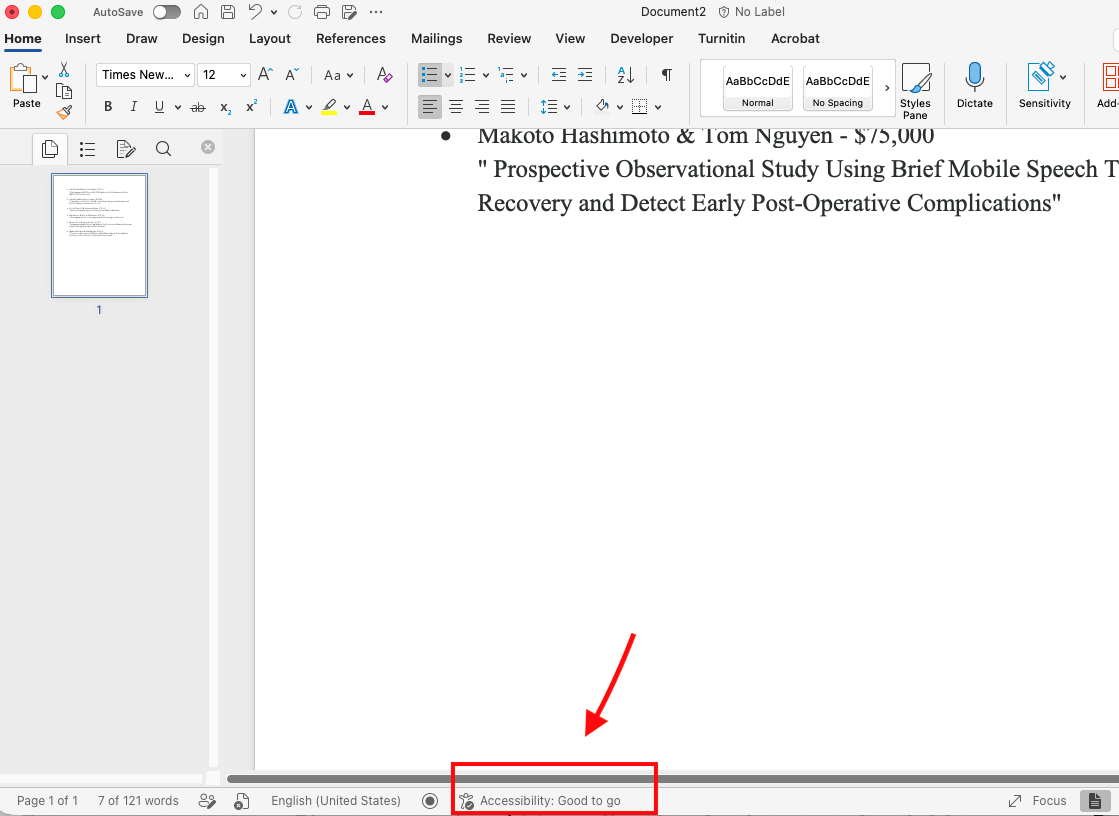Copy selection using the copy icon

64,91
